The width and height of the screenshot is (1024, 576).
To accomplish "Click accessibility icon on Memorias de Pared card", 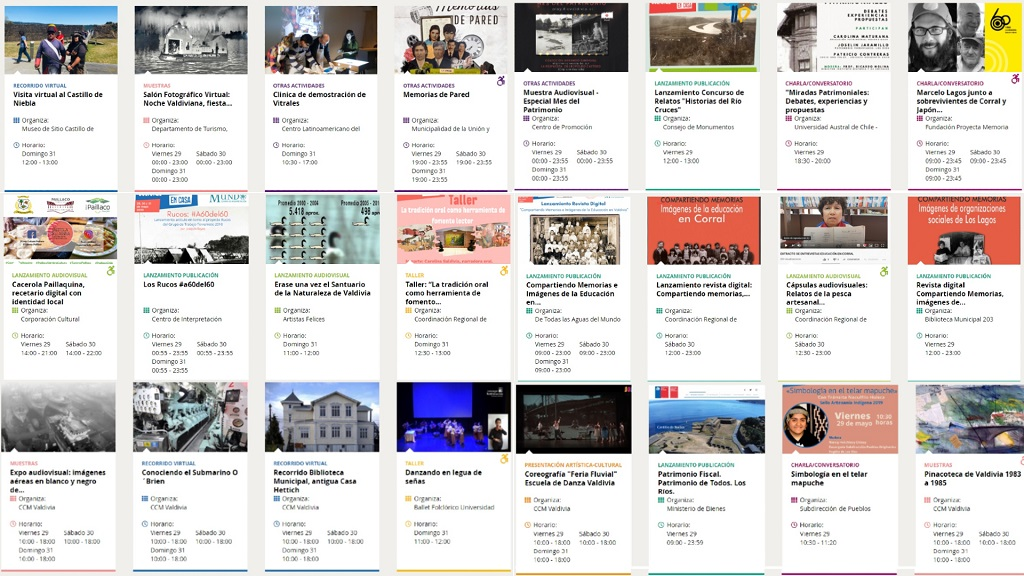I will [x=501, y=81].
